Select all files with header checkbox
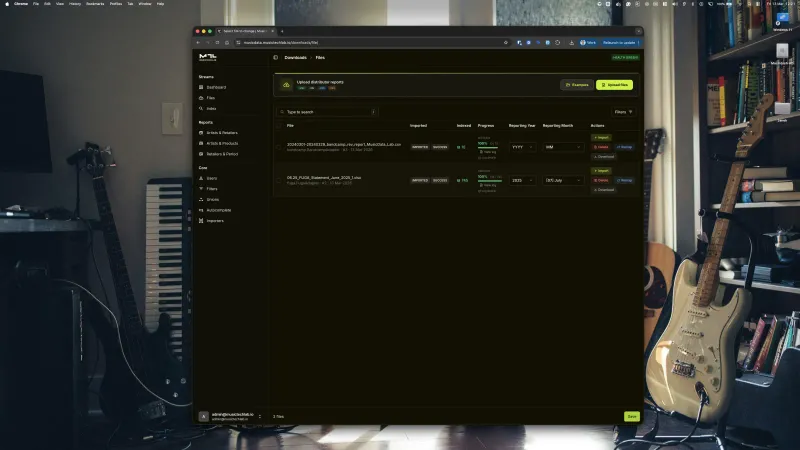800x450 pixels. (x=279, y=126)
